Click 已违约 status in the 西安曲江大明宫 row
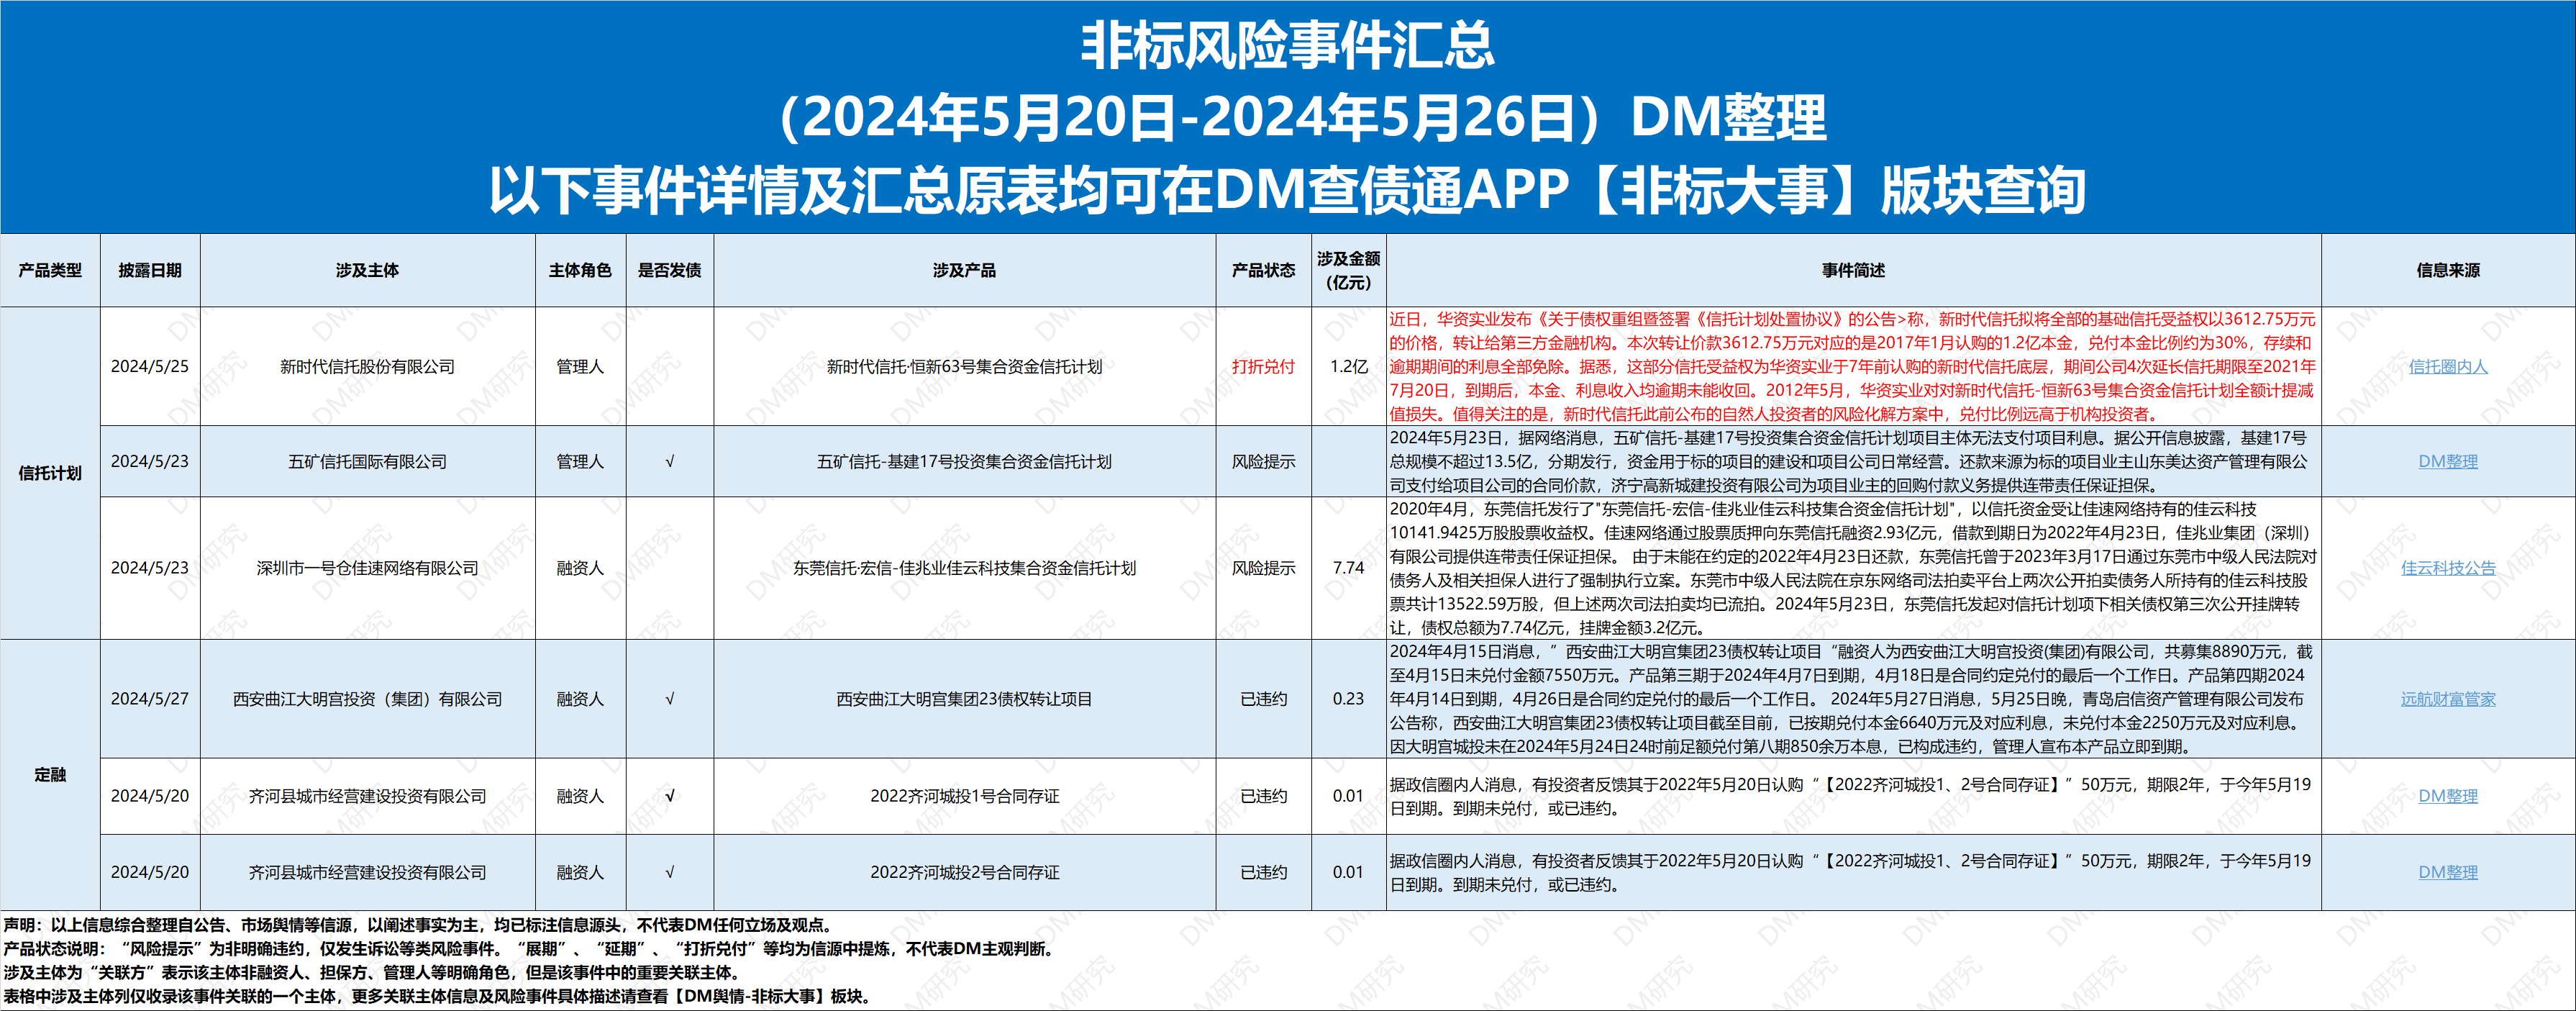The image size is (2576, 1011). pos(1263,699)
